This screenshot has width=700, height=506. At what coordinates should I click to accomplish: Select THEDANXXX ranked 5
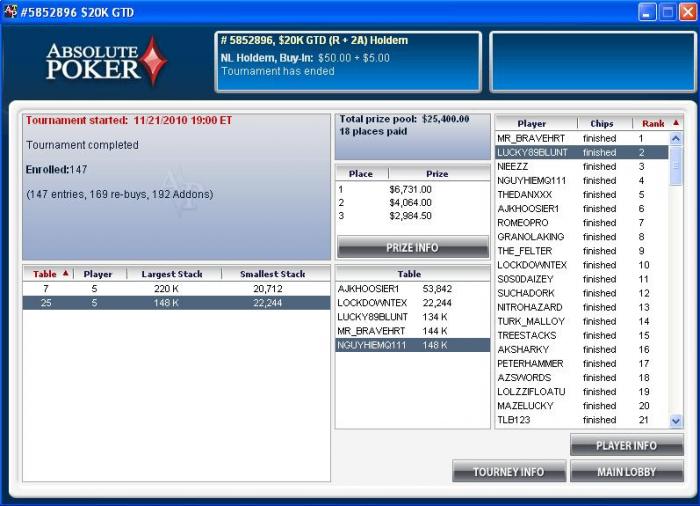tap(582, 195)
